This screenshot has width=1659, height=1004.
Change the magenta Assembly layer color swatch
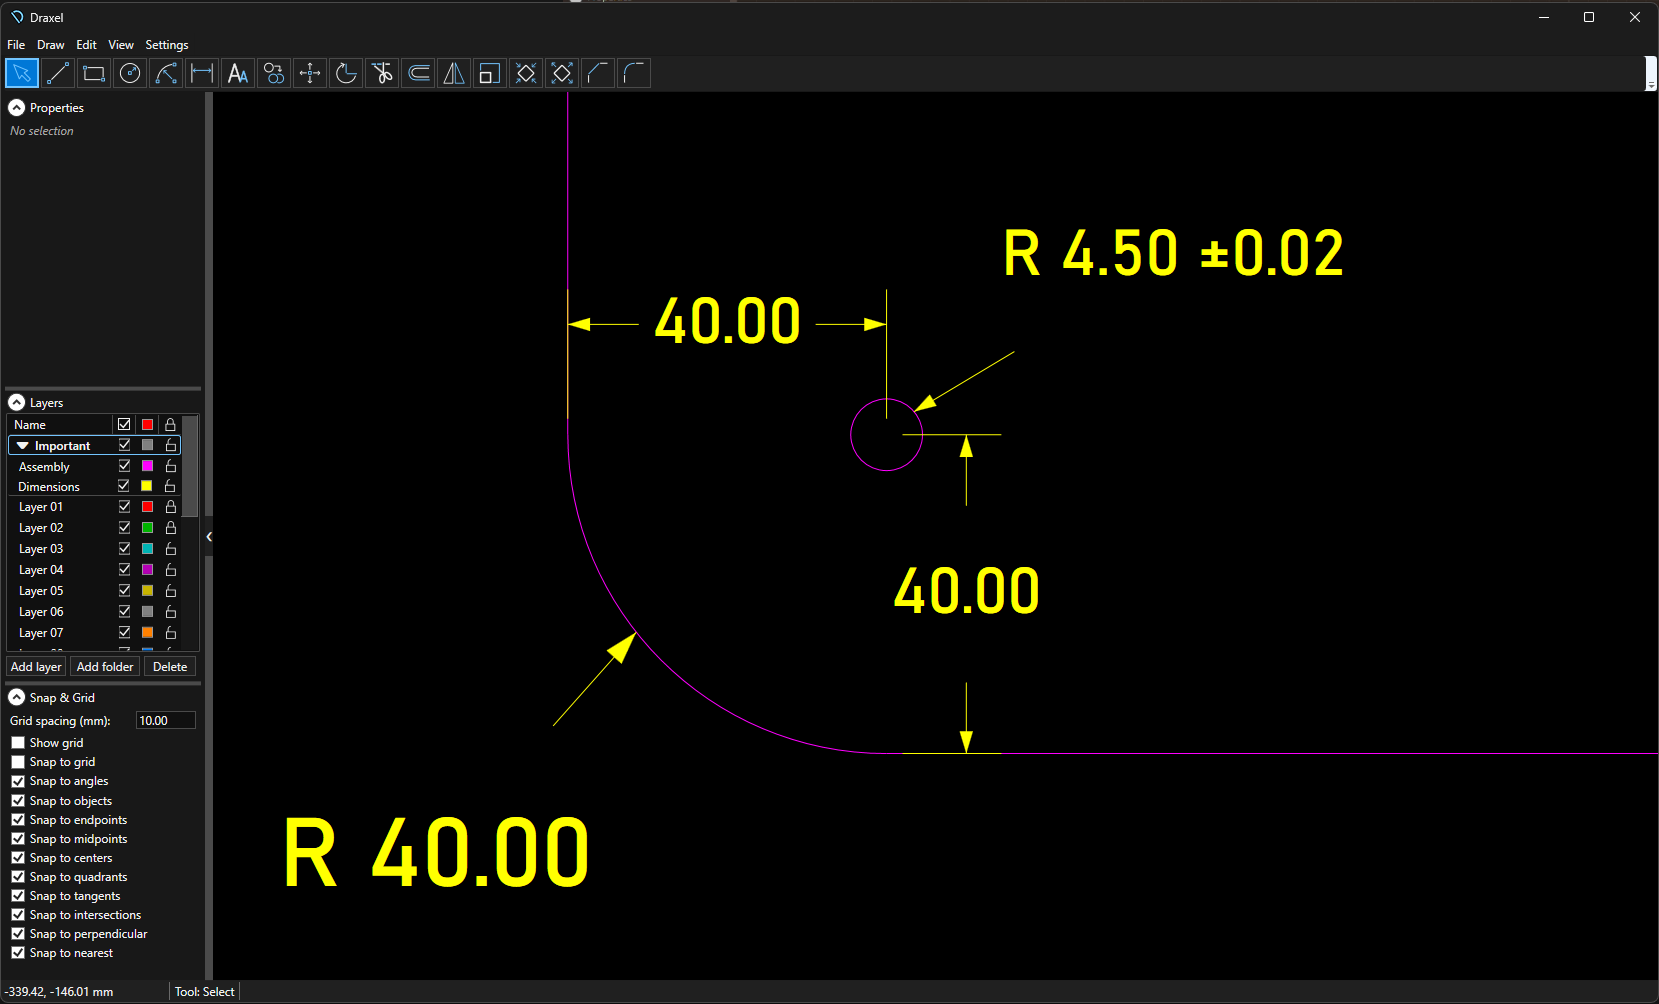pyautogui.click(x=147, y=466)
